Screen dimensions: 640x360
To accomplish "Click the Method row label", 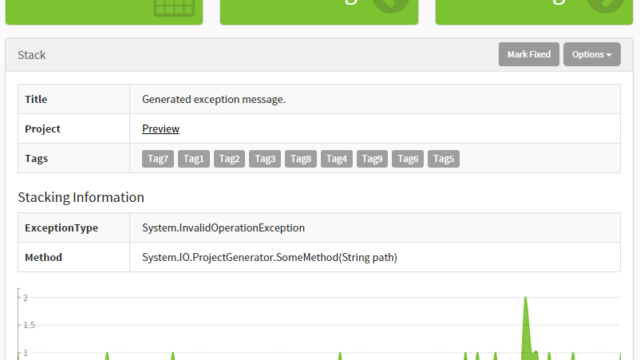I will [43, 258].
